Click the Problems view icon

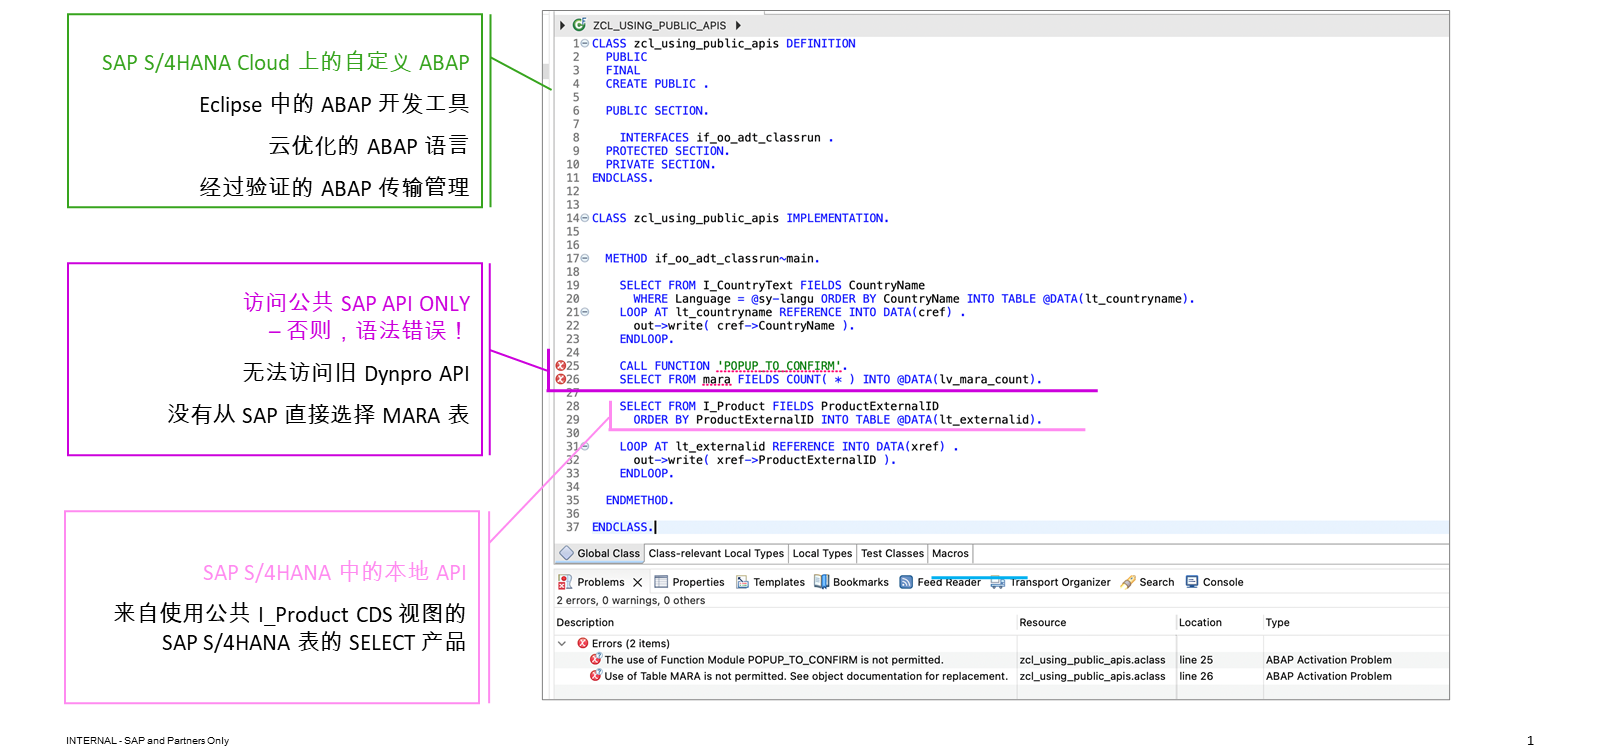(x=565, y=582)
